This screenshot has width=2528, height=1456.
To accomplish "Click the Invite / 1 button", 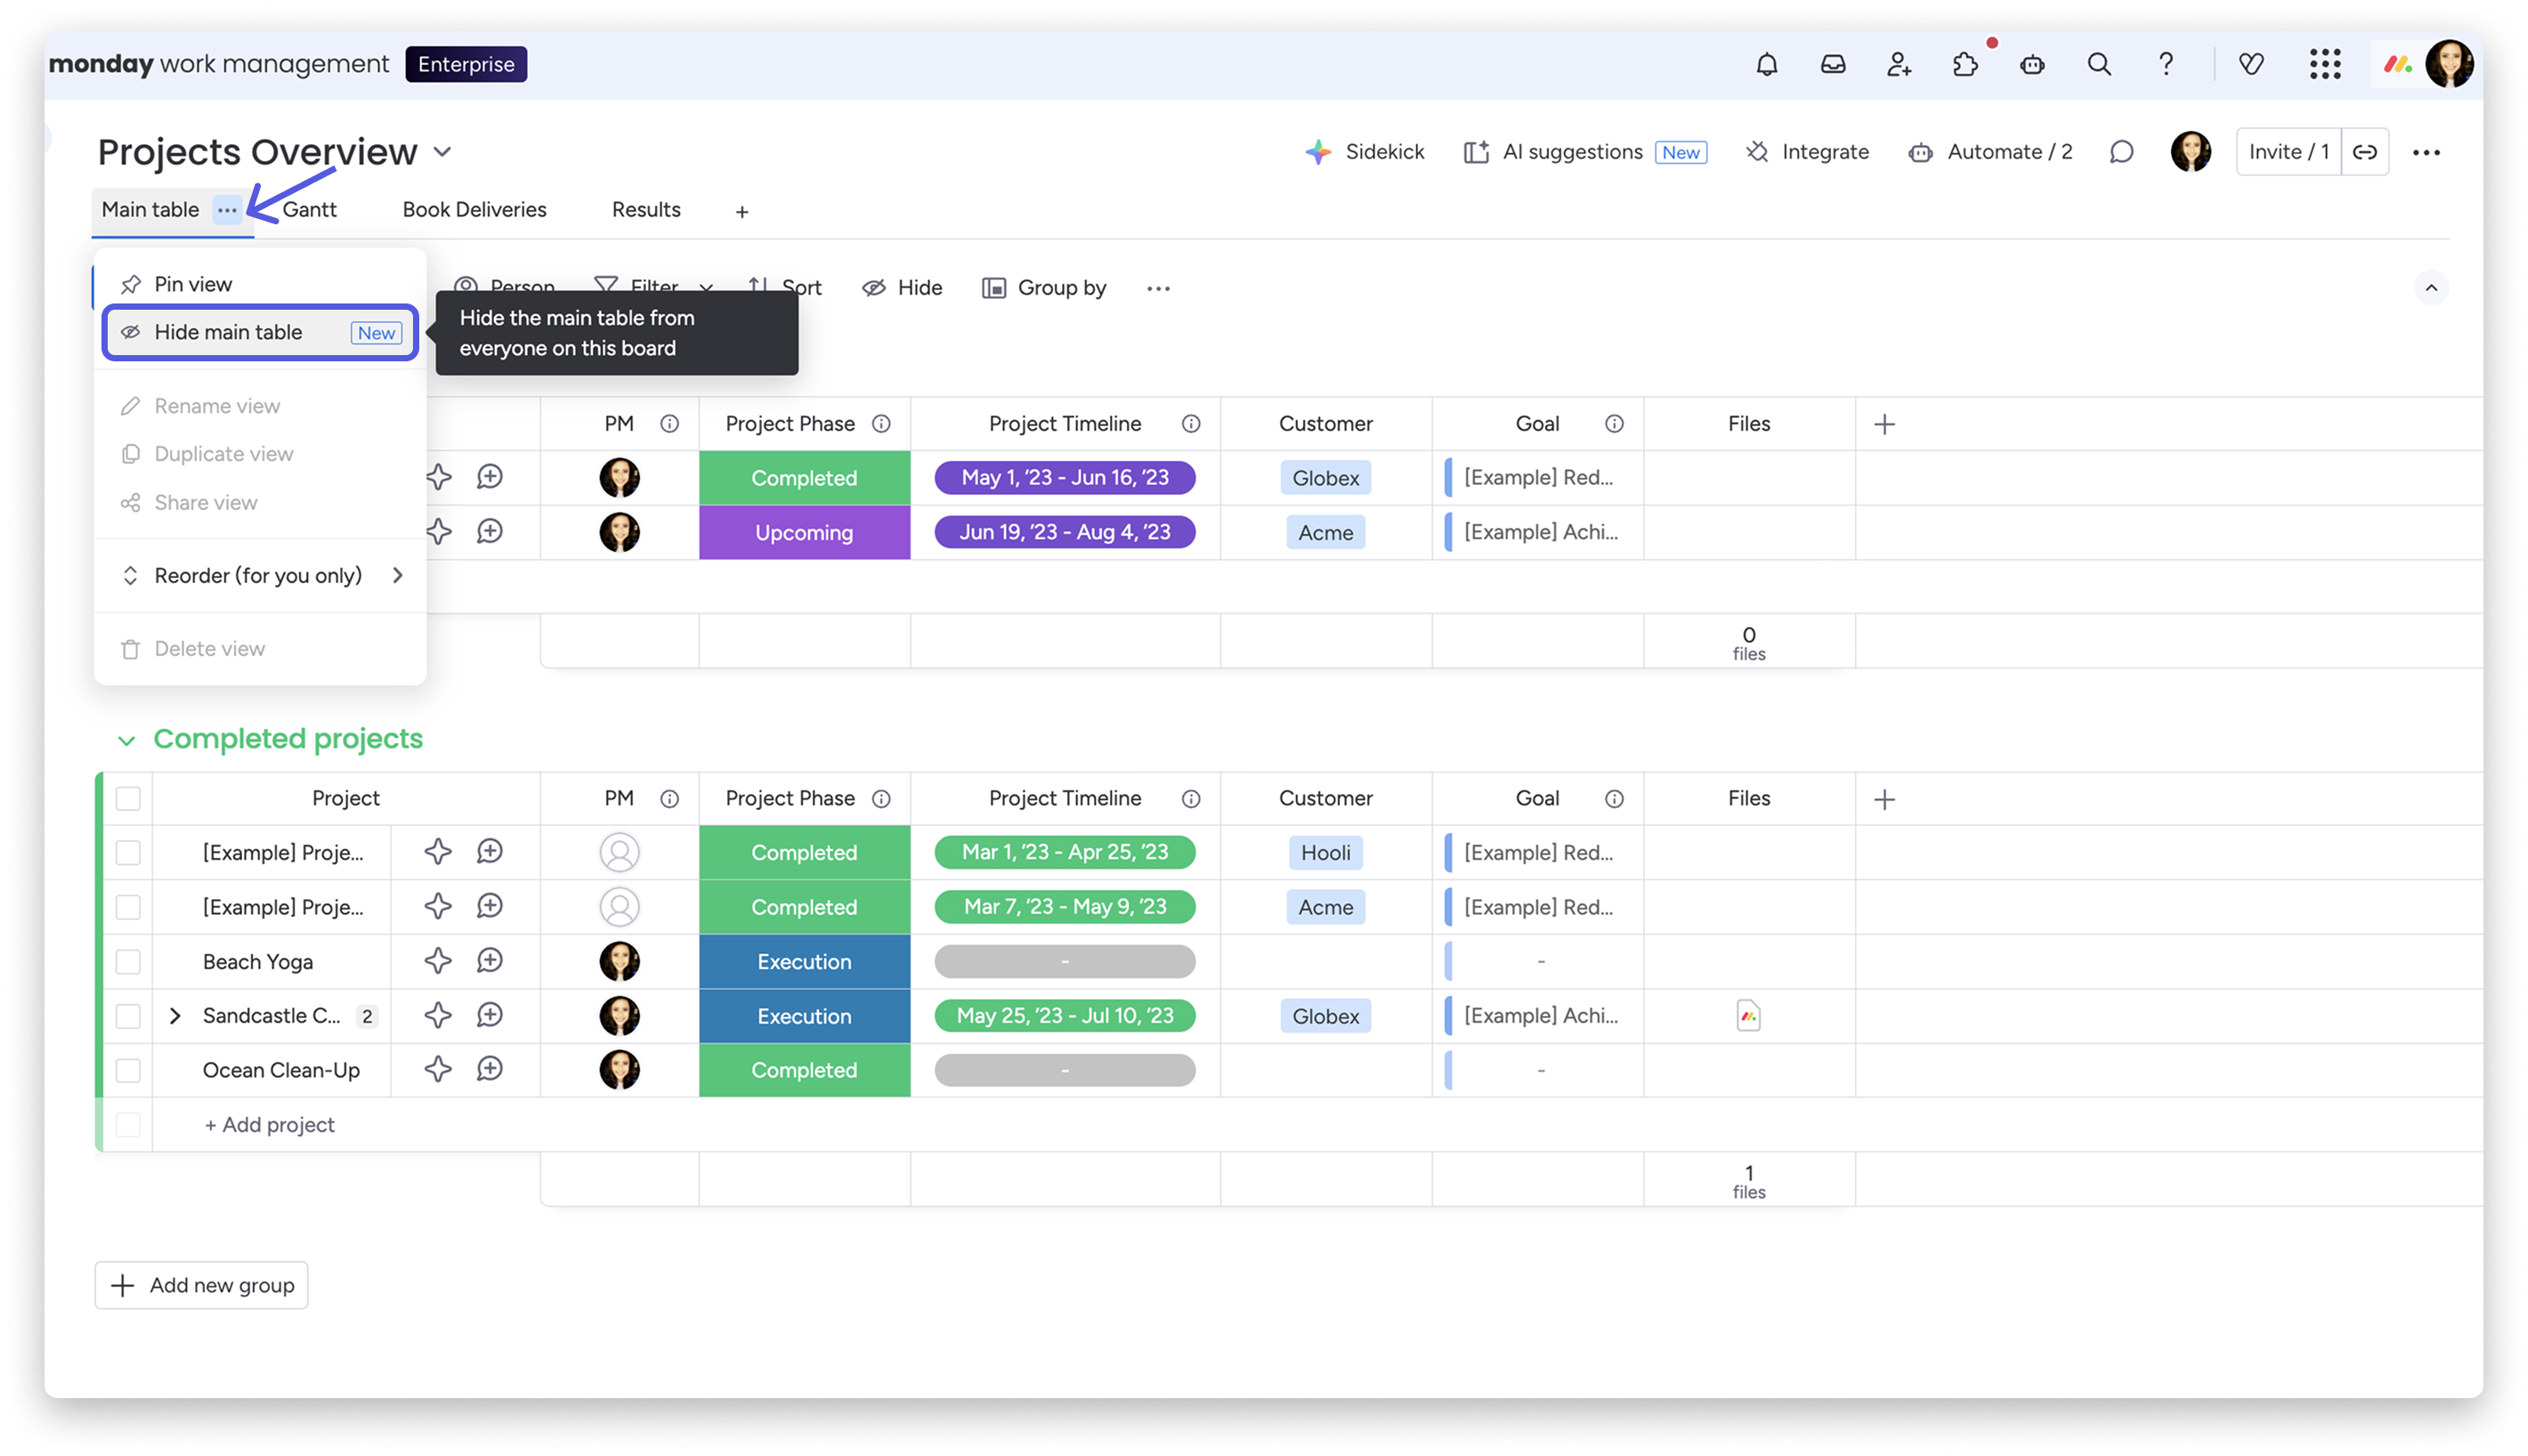I will (2288, 152).
